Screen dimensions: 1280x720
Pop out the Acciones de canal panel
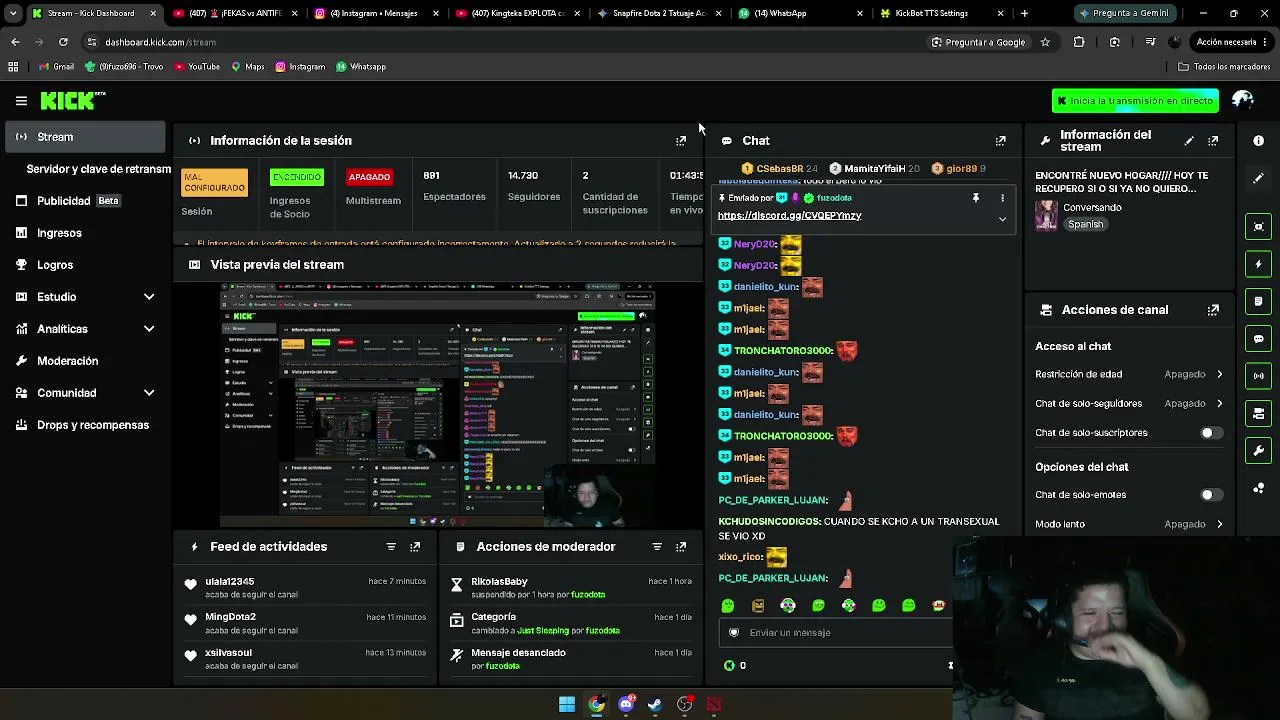pos(1213,310)
